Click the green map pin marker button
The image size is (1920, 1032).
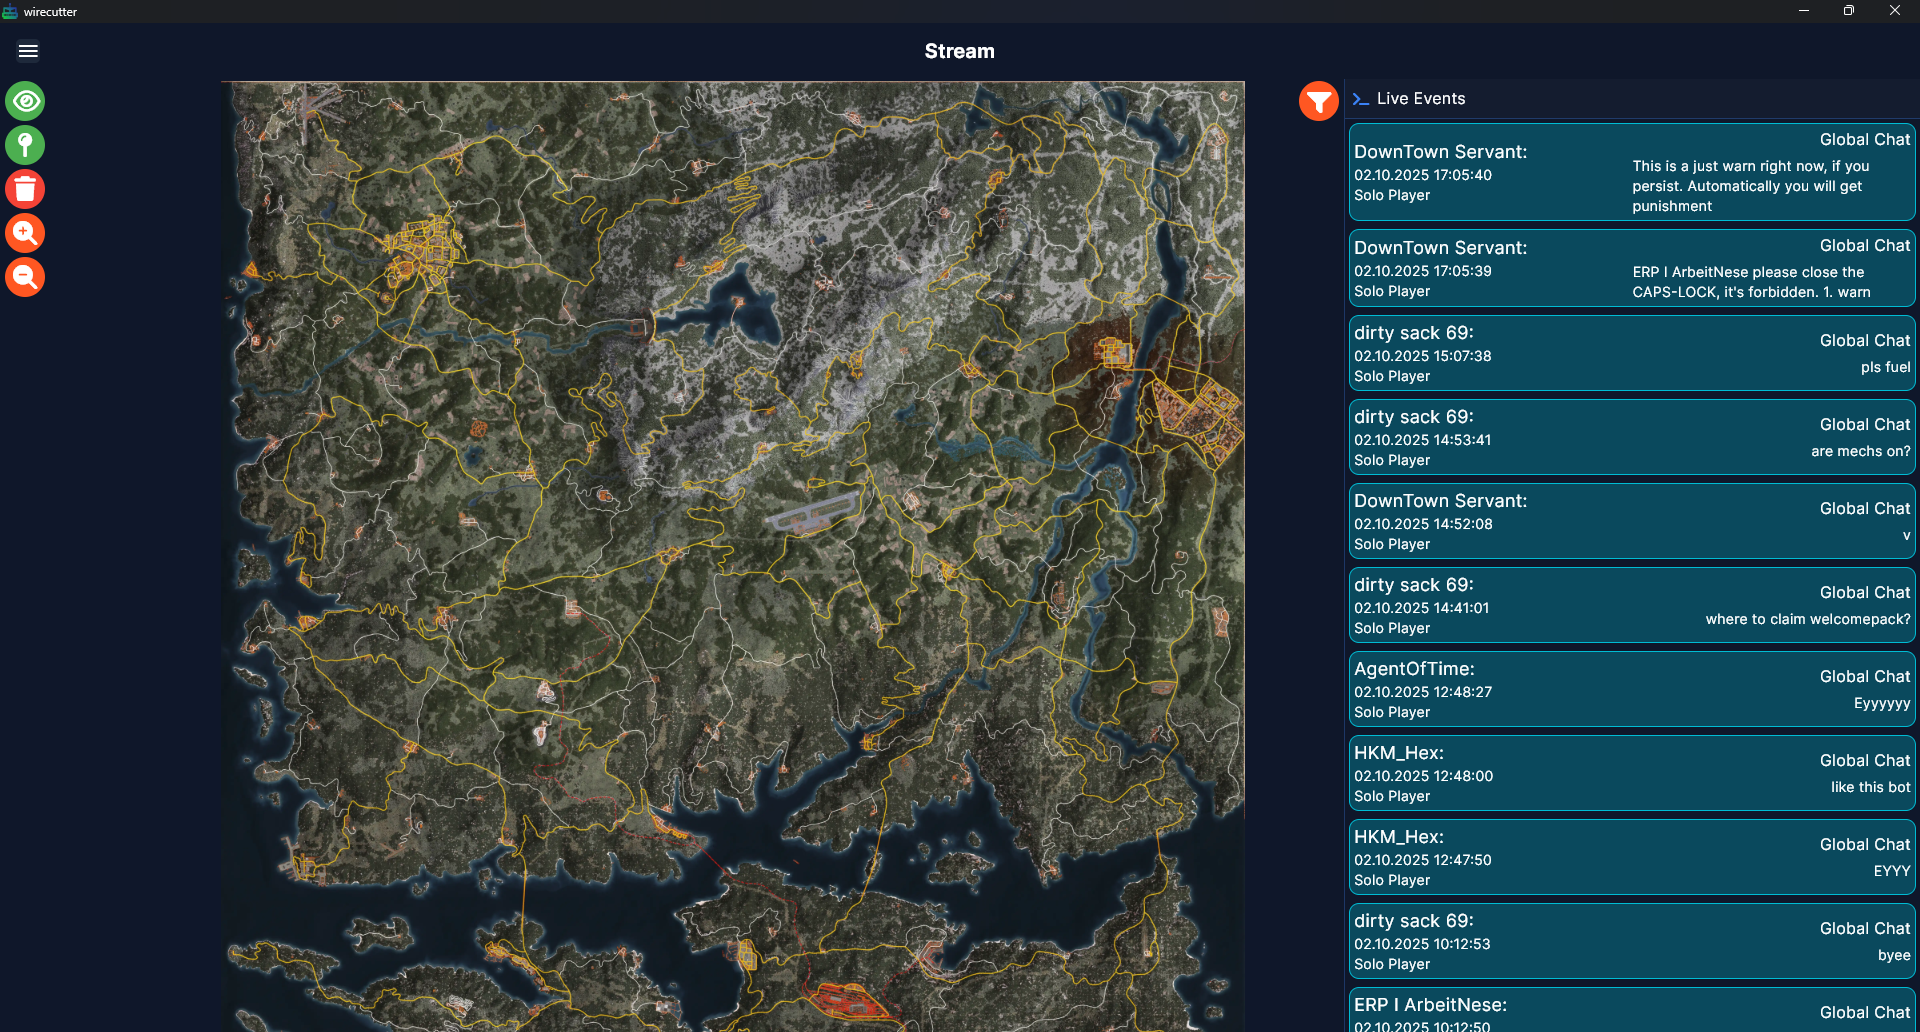pos(25,145)
